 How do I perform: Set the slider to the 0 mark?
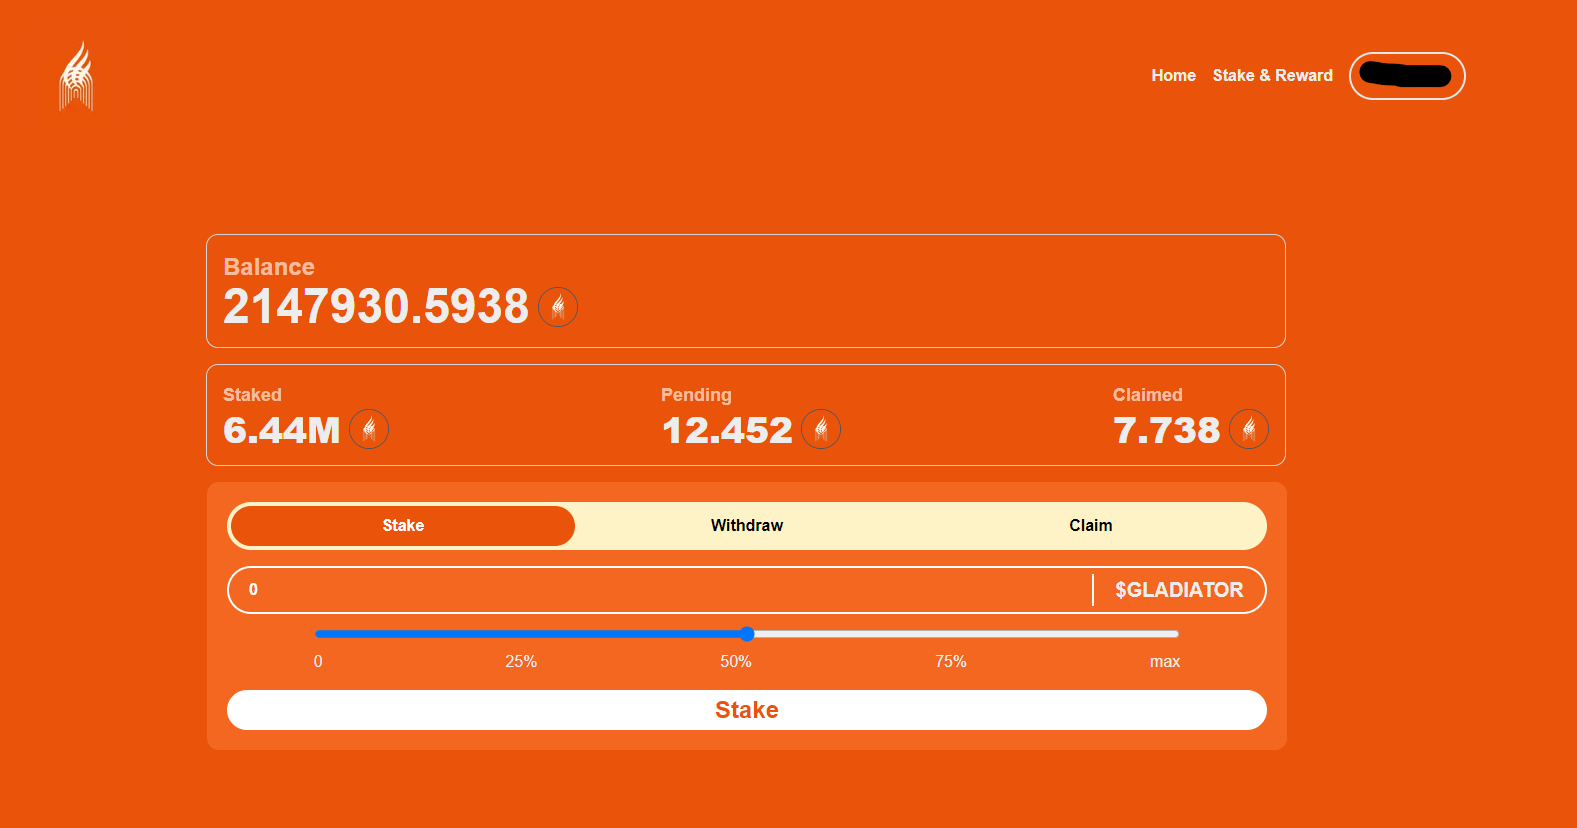pos(318,661)
